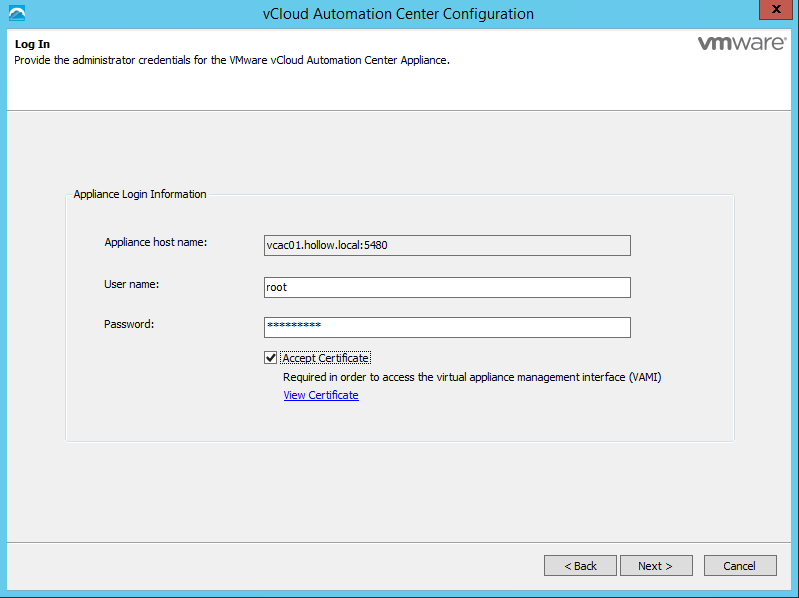799x598 pixels.
Task: Click the Appliance host name label
Action: (x=155, y=243)
